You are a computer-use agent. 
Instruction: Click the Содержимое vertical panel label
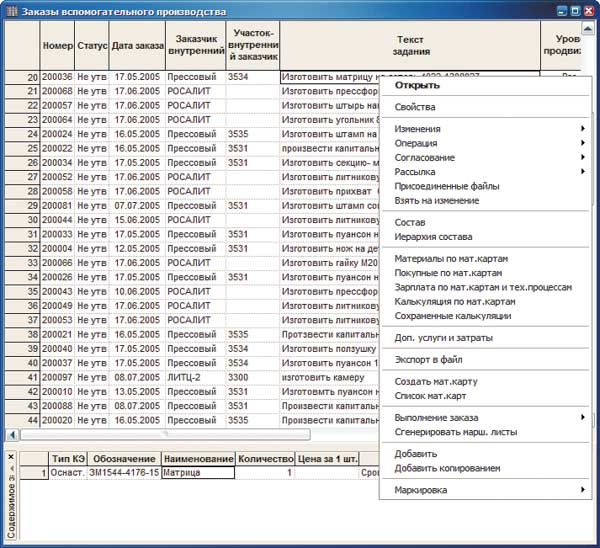point(11,507)
